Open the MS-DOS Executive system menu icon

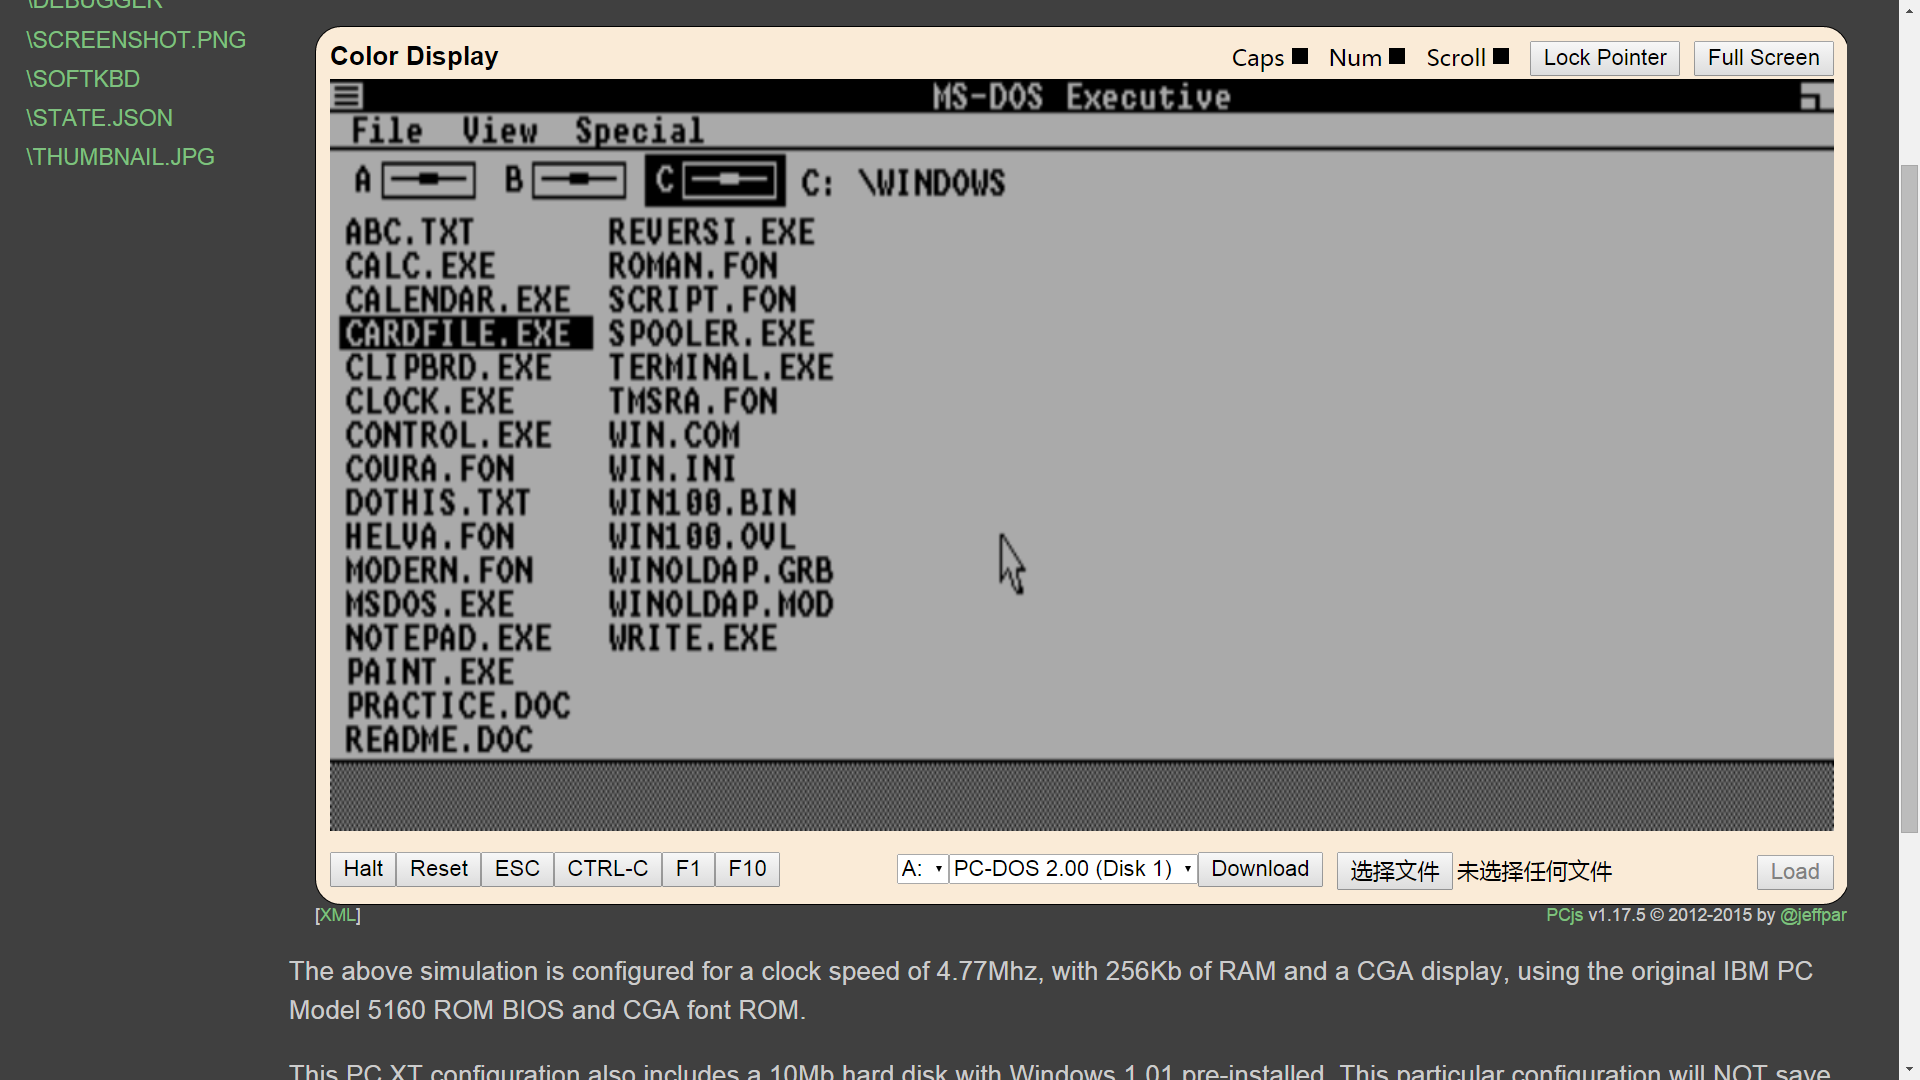(x=347, y=96)
